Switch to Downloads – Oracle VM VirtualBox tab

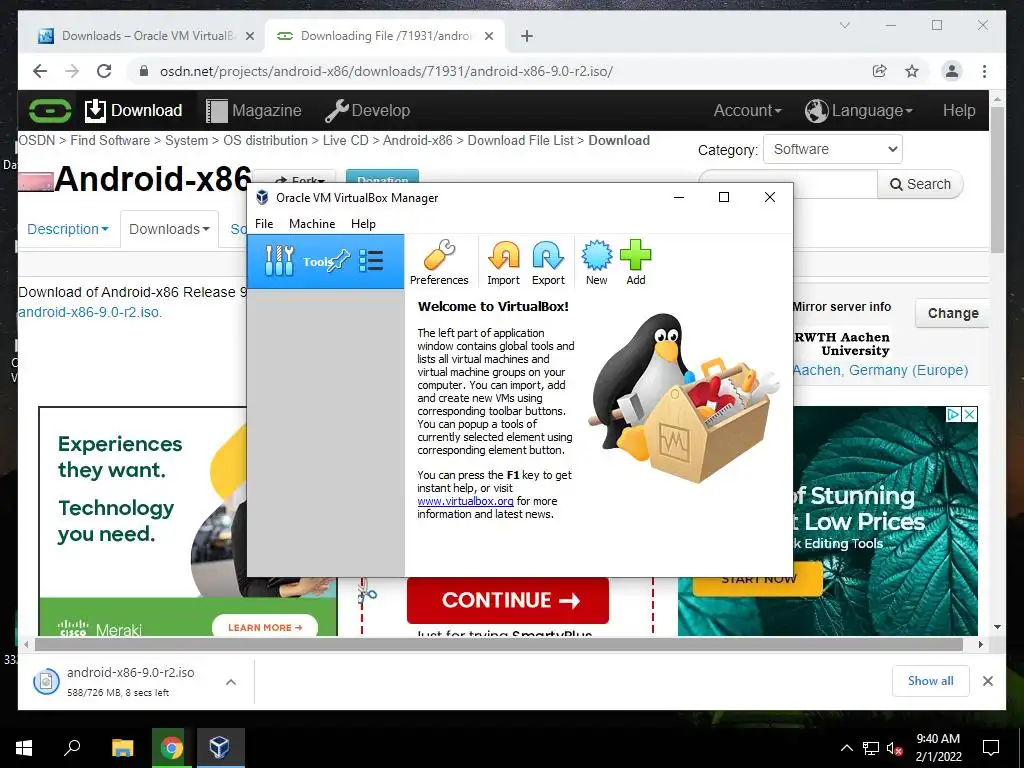(x=145, y=36)
